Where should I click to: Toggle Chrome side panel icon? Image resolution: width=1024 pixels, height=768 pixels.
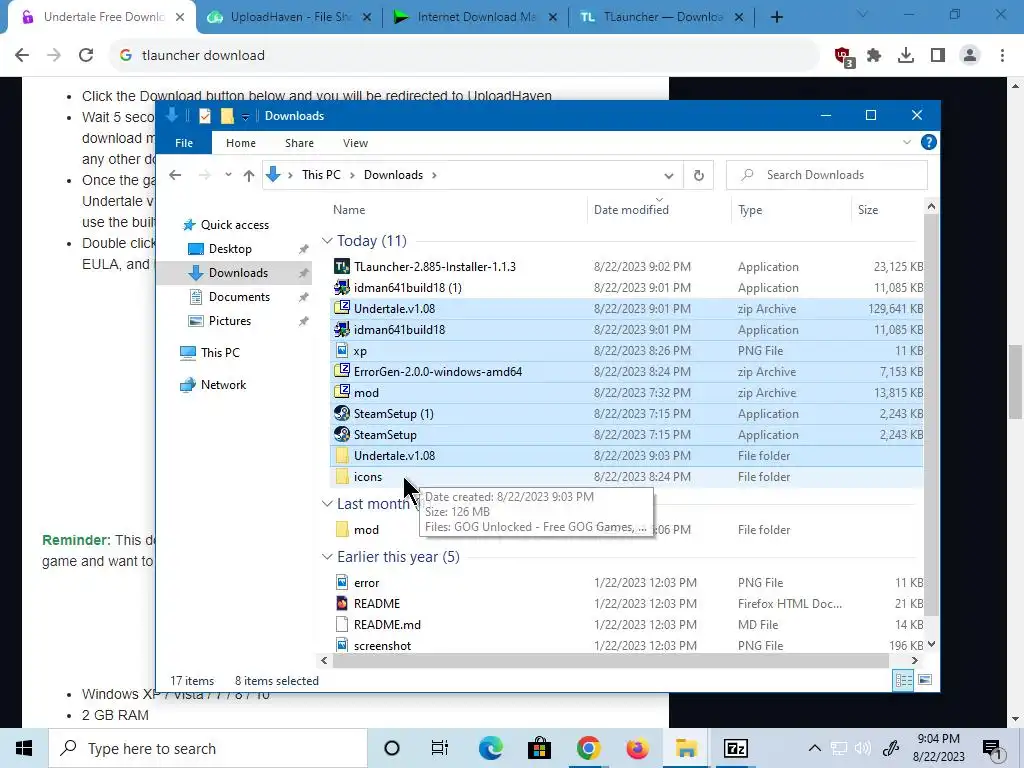(x=938, y=56)
